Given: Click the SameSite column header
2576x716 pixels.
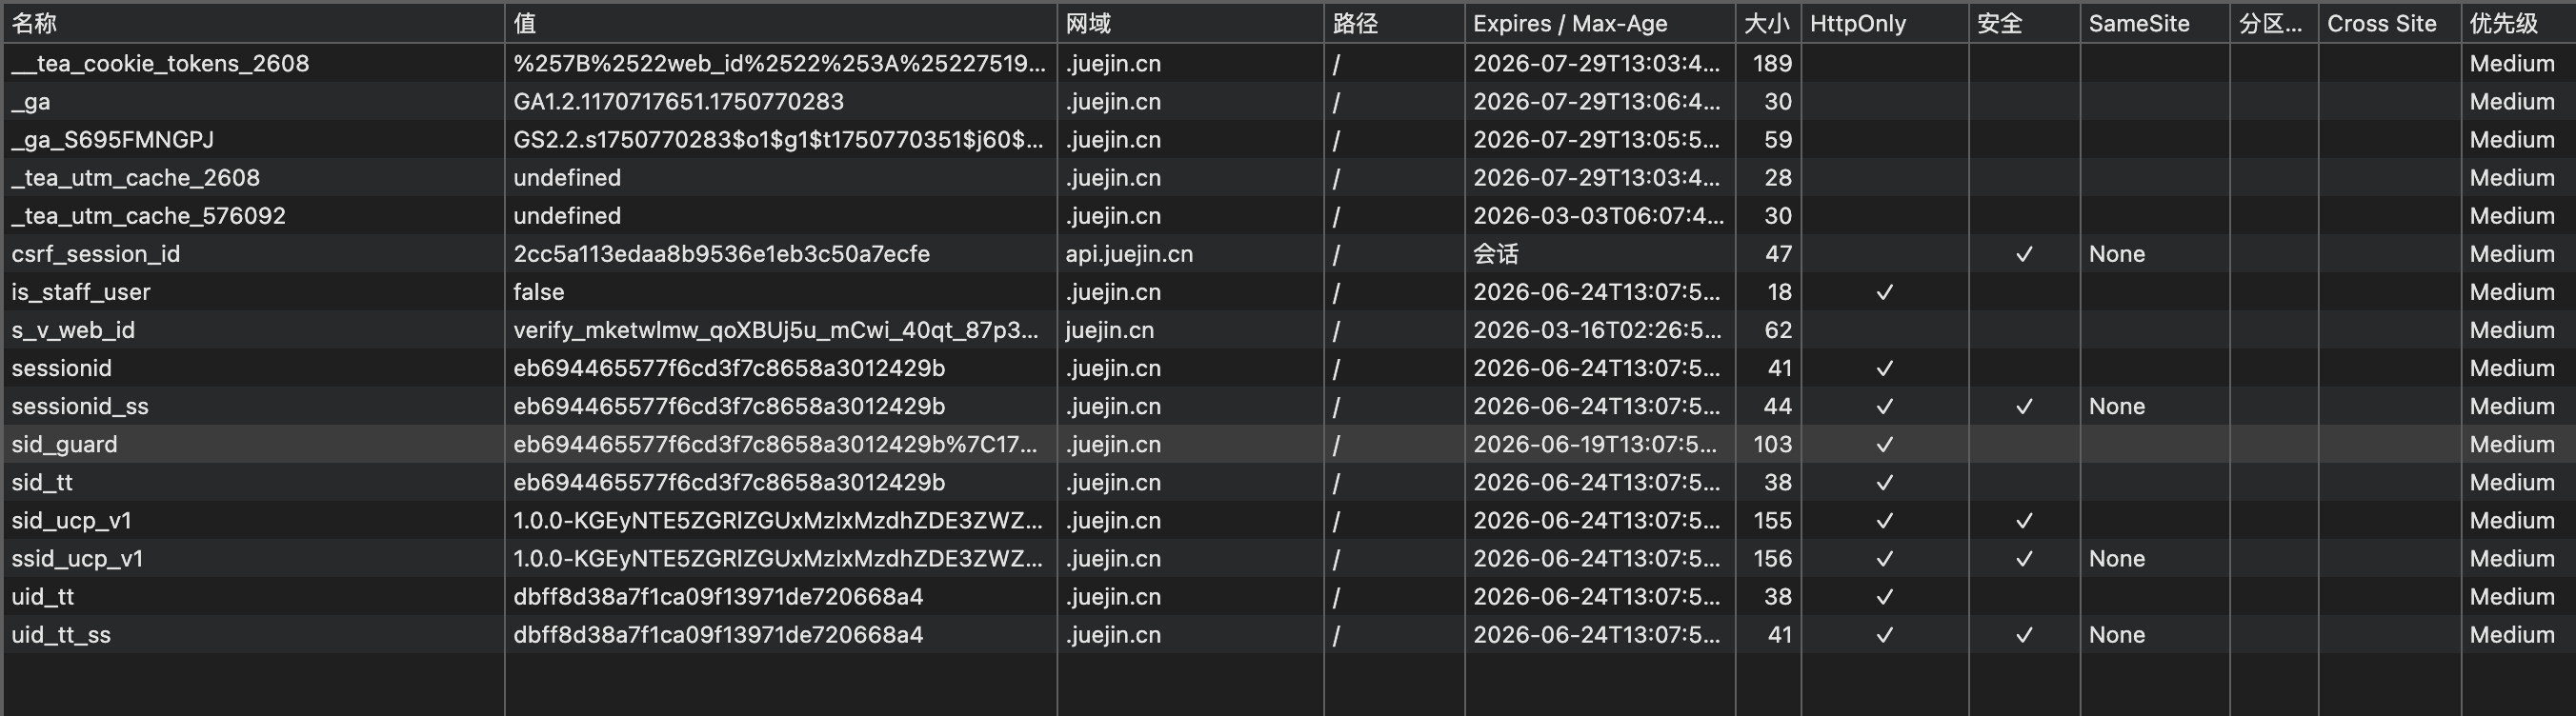Looking at the screenshot, I should (2155, 23).
